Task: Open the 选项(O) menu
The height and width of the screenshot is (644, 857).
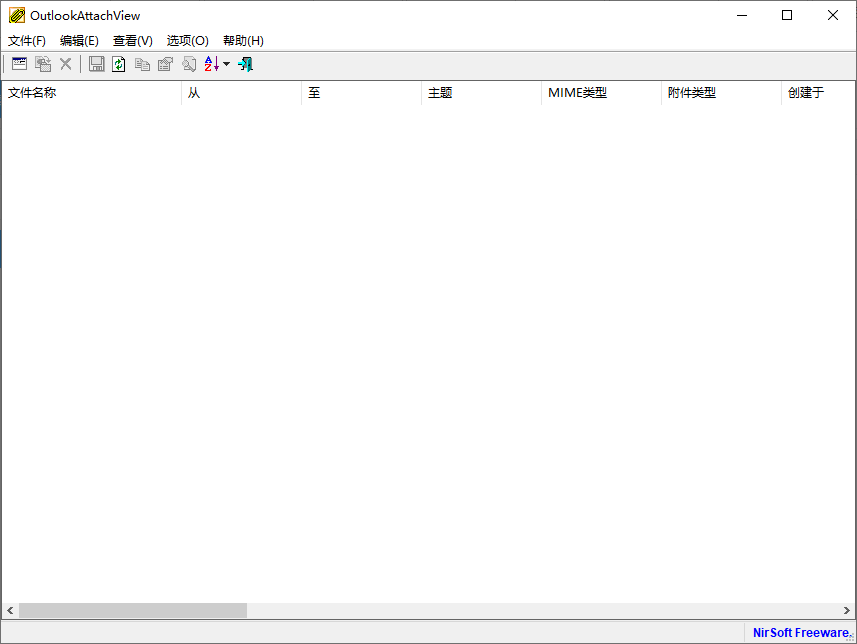Action: tap(187, 40)
